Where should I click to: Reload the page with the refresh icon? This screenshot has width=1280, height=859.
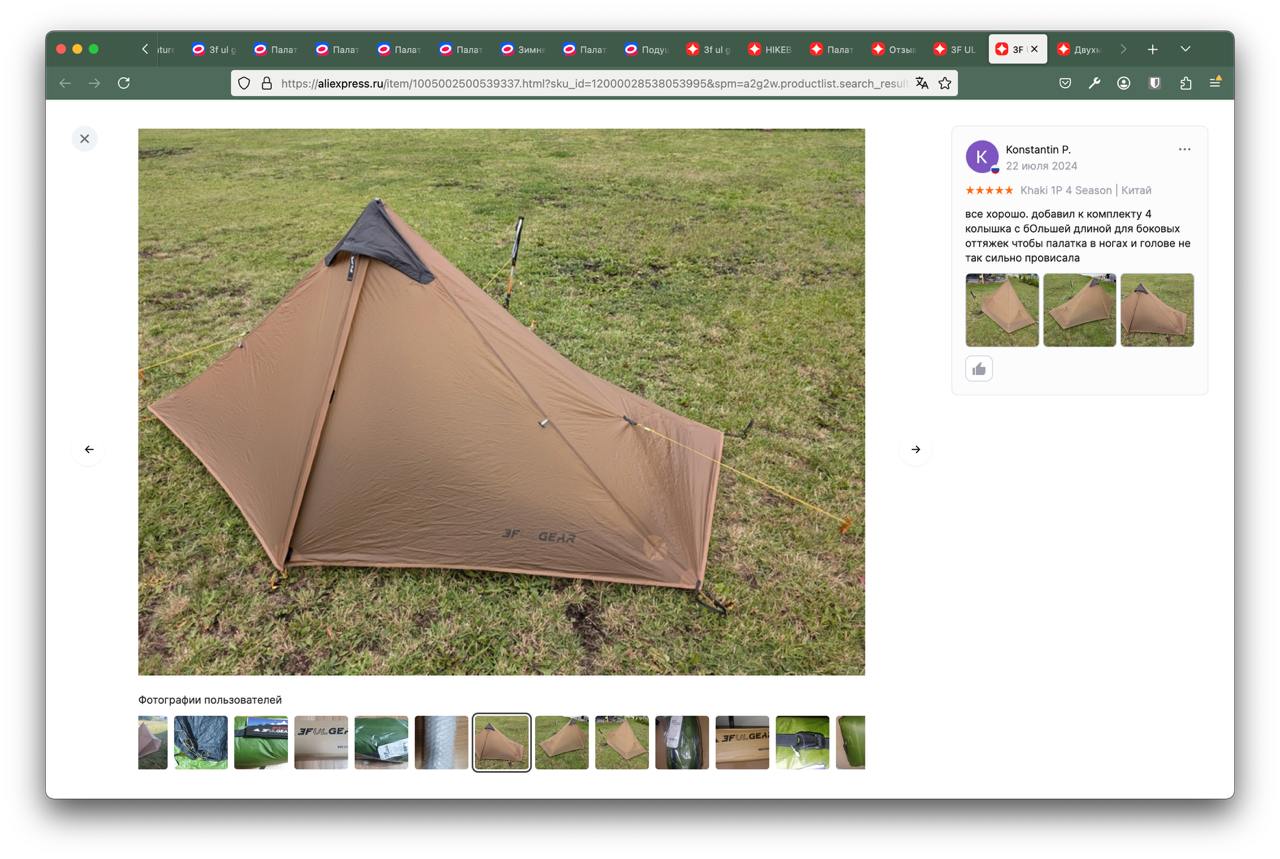[124, 83]
